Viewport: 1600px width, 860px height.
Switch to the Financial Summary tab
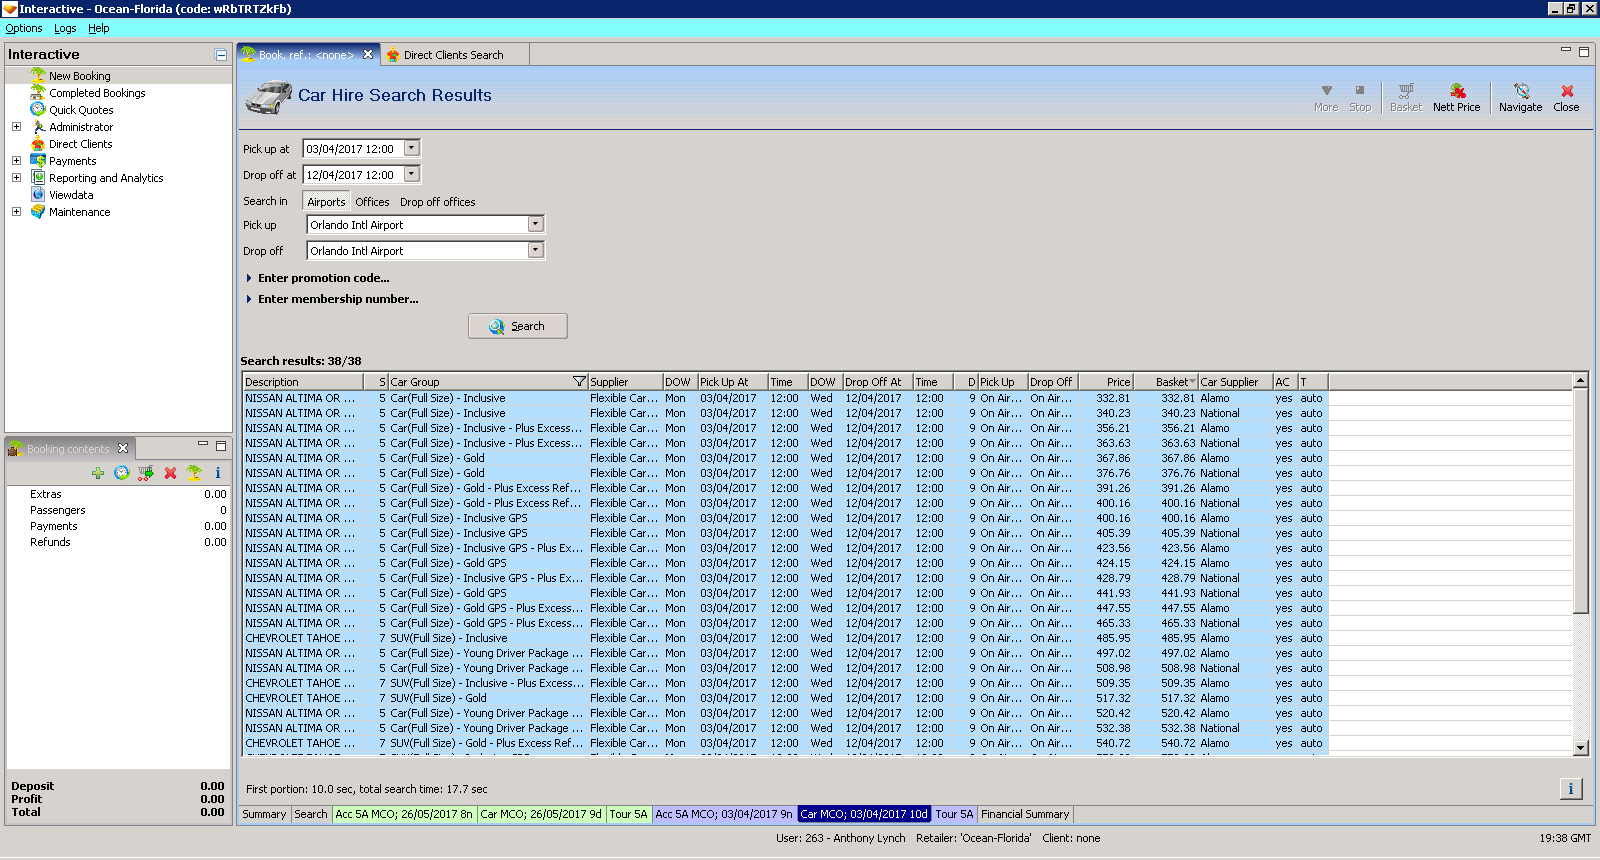coord(1025,814)
